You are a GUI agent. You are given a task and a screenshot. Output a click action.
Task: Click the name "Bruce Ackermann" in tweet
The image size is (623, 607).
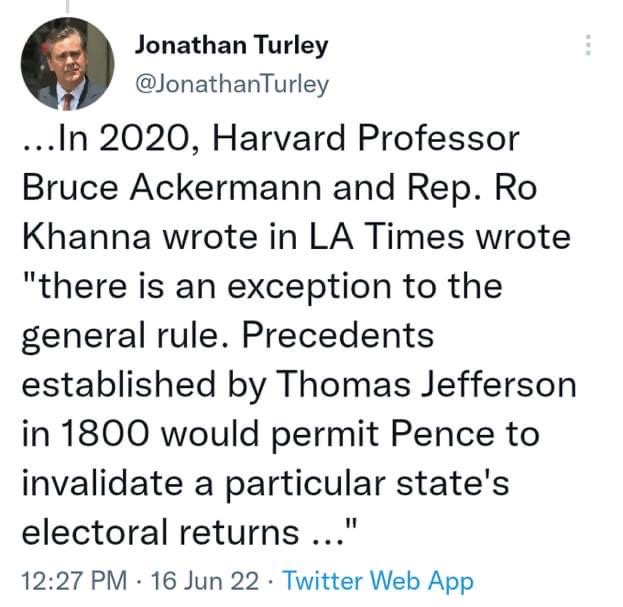172,188
